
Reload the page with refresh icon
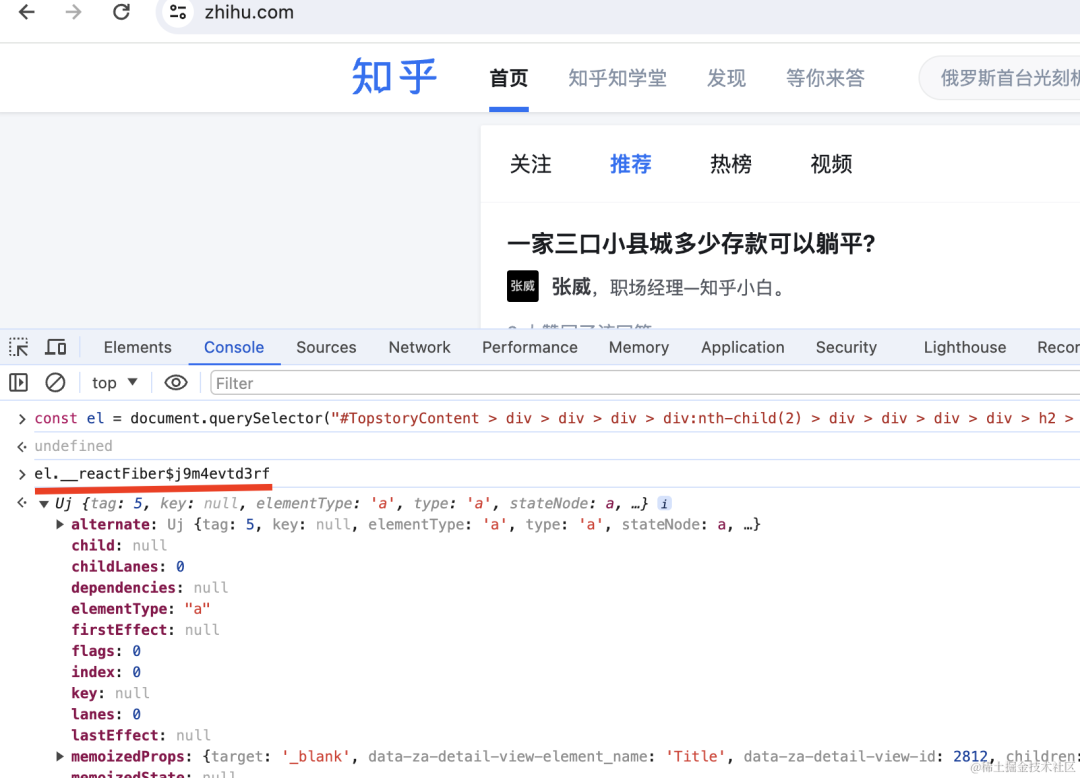coord(121,12)
